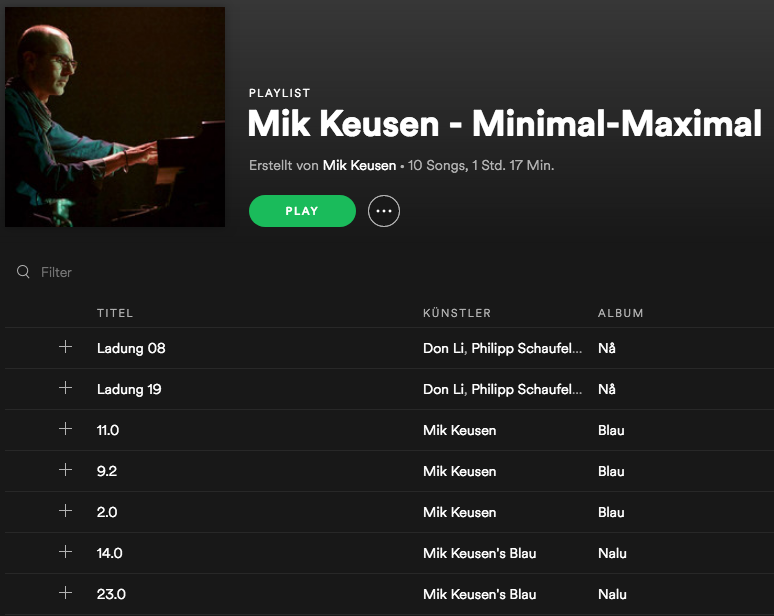Image resolution: width=774 pixels, height=616 pixels.
Task: Open the three-dots more options menu
Action: tap(384, 211)
